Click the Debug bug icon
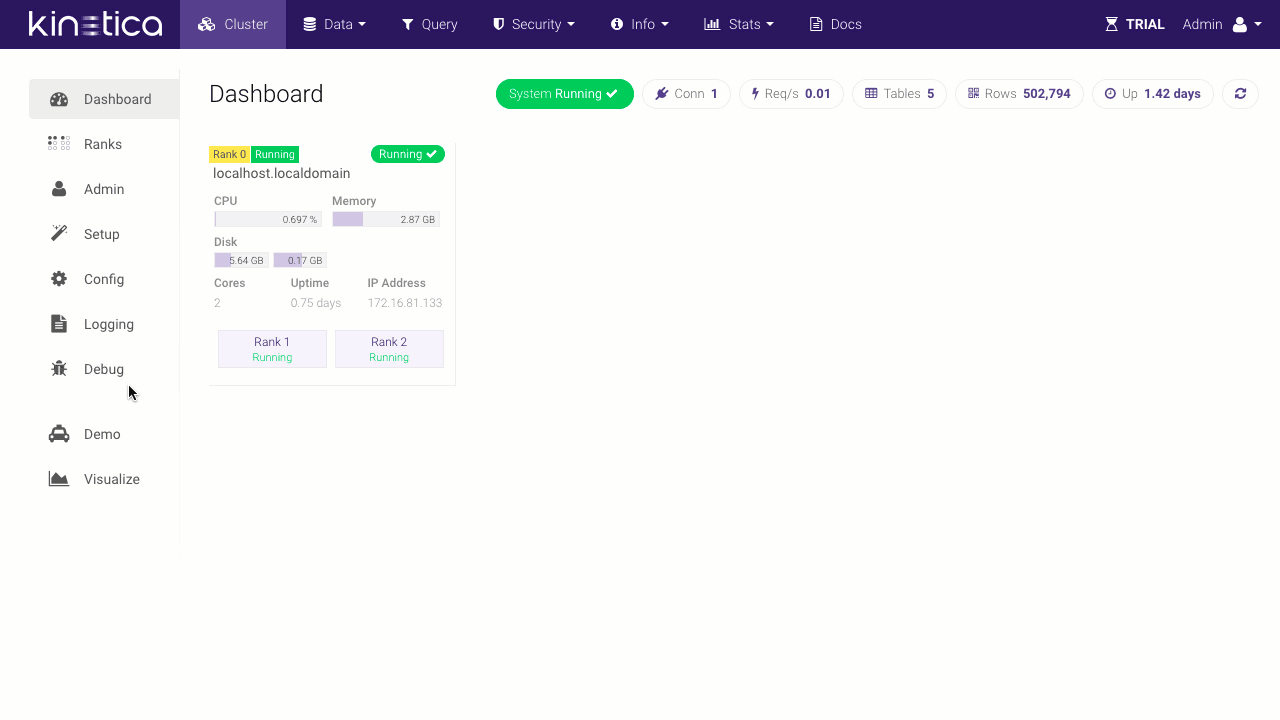 pos(59,369)
